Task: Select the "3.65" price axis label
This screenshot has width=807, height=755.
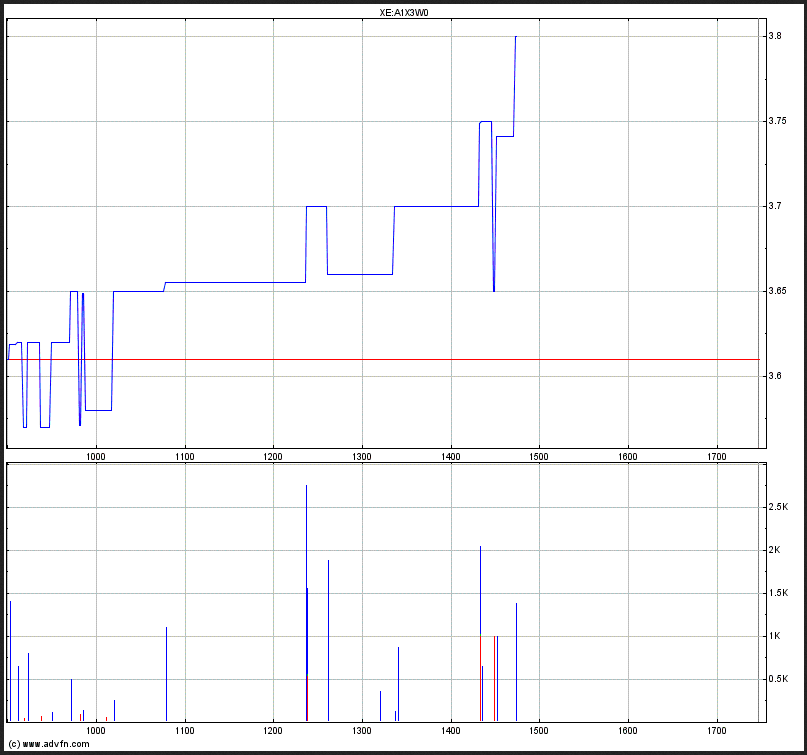Action: coord(777,291)
